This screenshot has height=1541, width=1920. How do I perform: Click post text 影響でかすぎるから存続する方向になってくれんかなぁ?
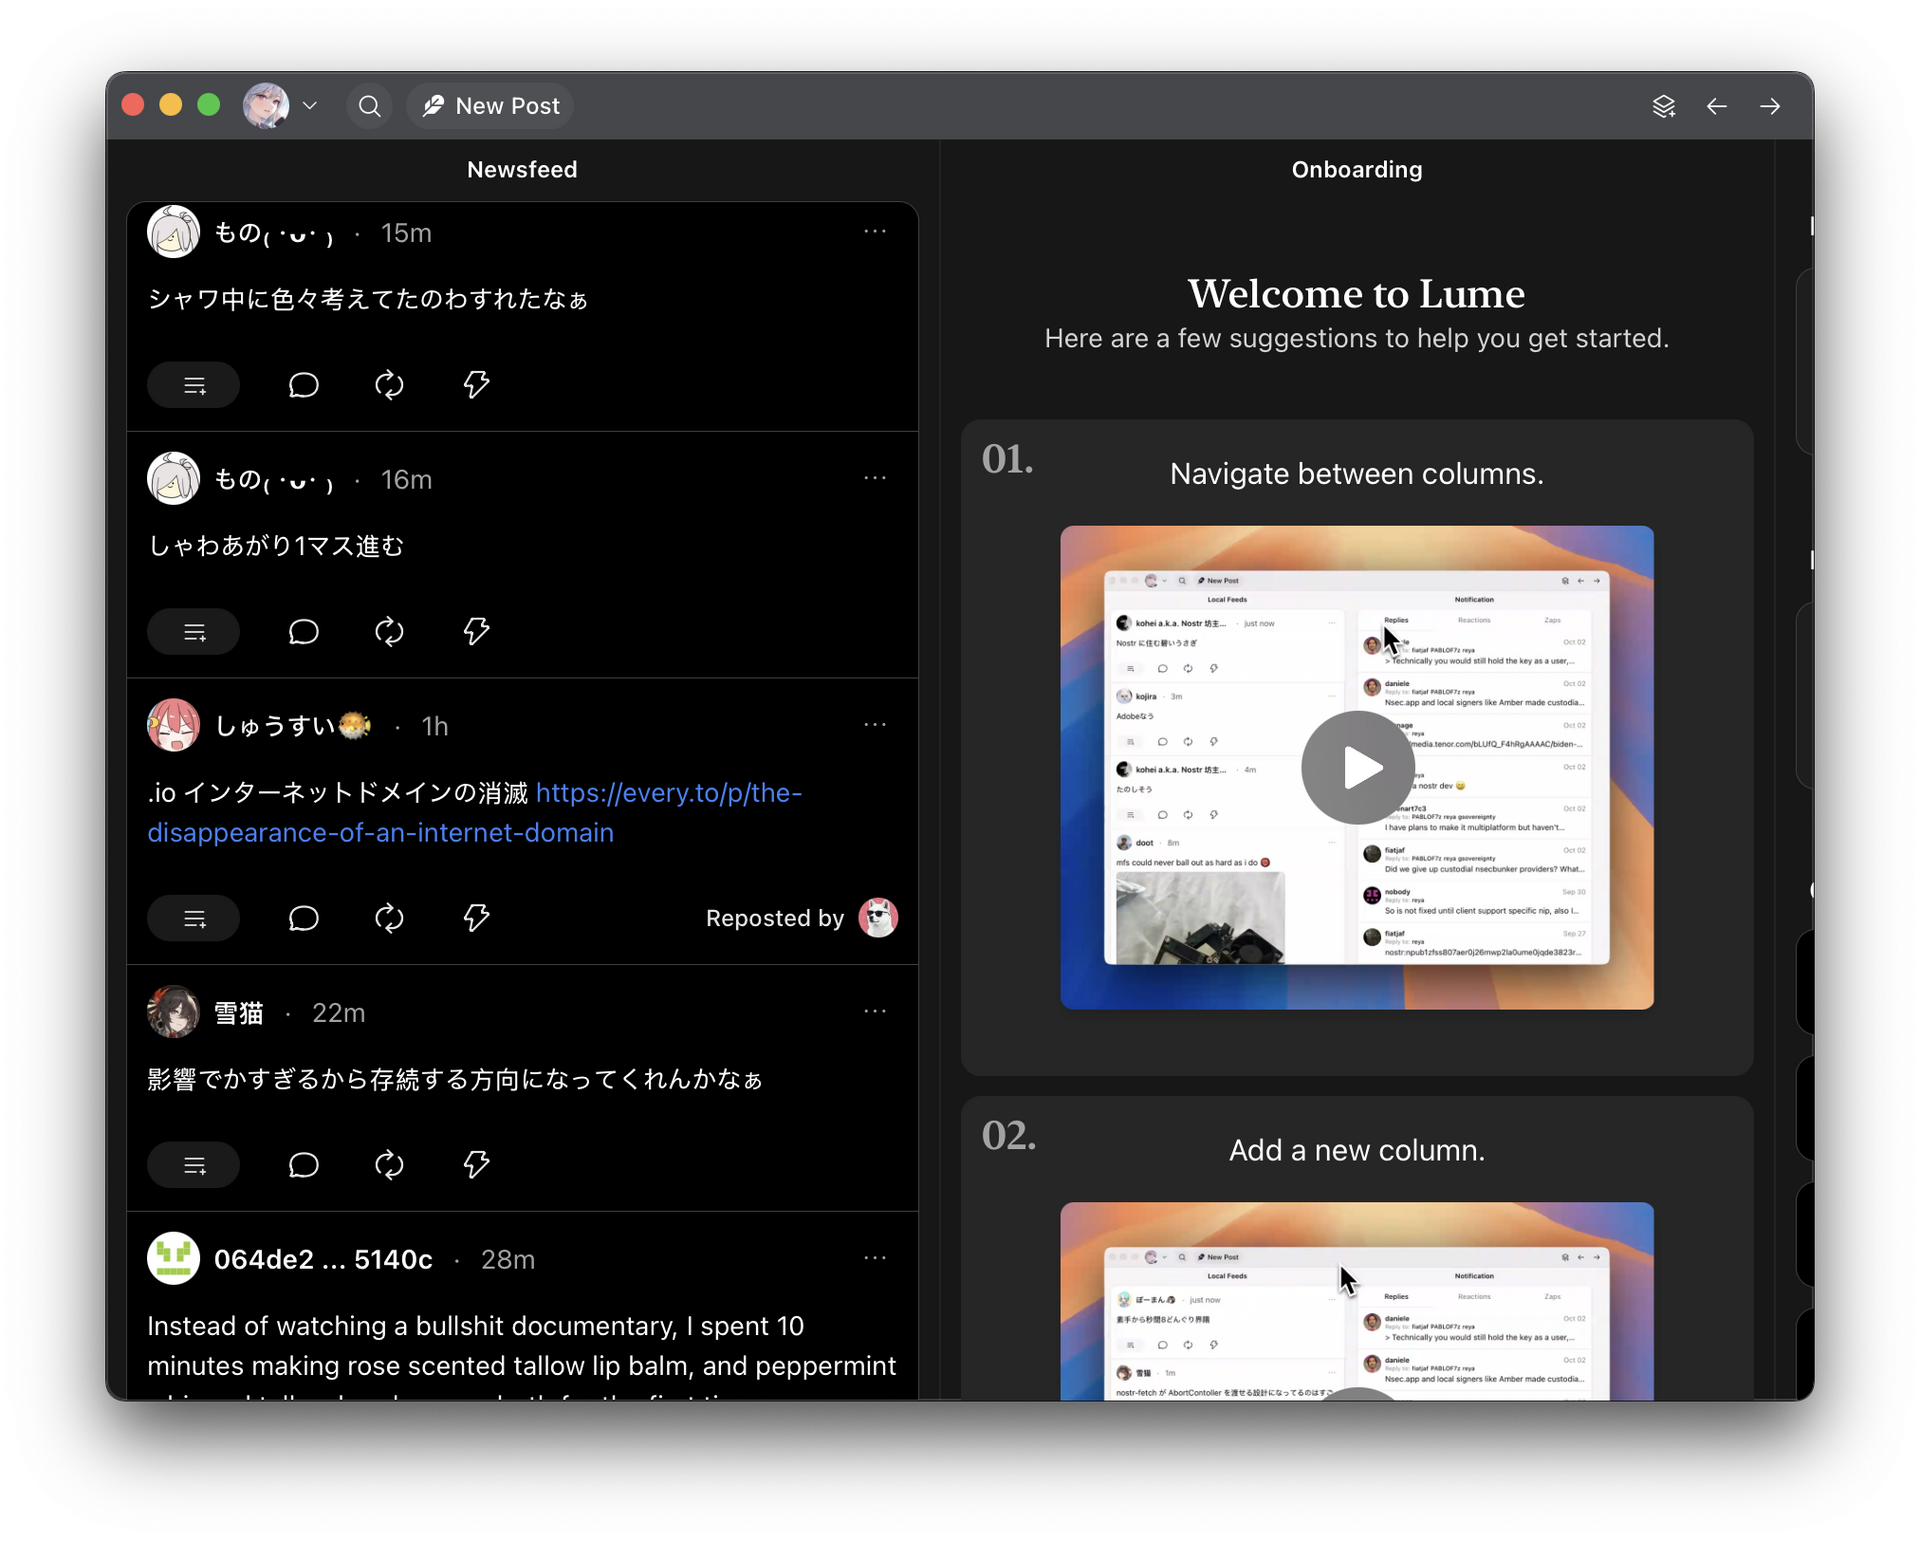(x=455, y=1079)
